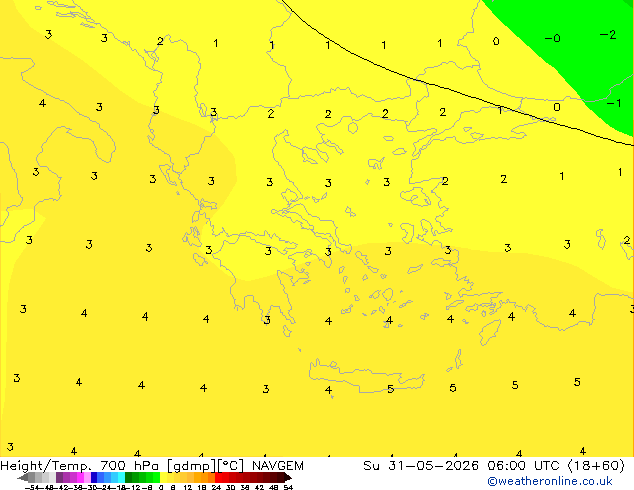Click the "[°C]" unit label
The height and width of the screenshot is (490, 634).
pos(231,466)
